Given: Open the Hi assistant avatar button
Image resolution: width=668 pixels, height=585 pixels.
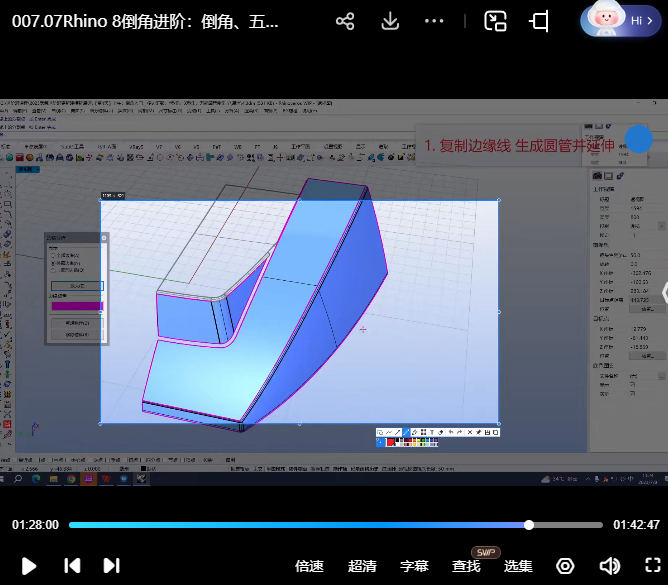Looking at the screenshot, I should click(620, 21).
